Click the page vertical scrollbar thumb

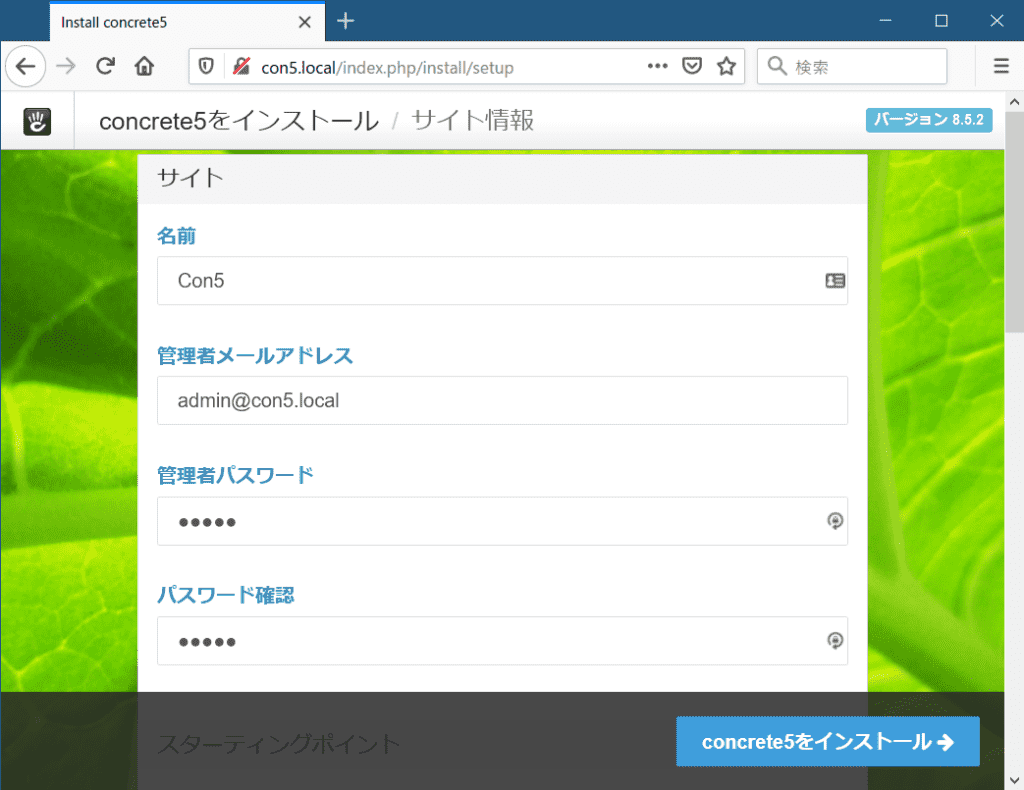pyautogui.click(x=1014, y=222)
